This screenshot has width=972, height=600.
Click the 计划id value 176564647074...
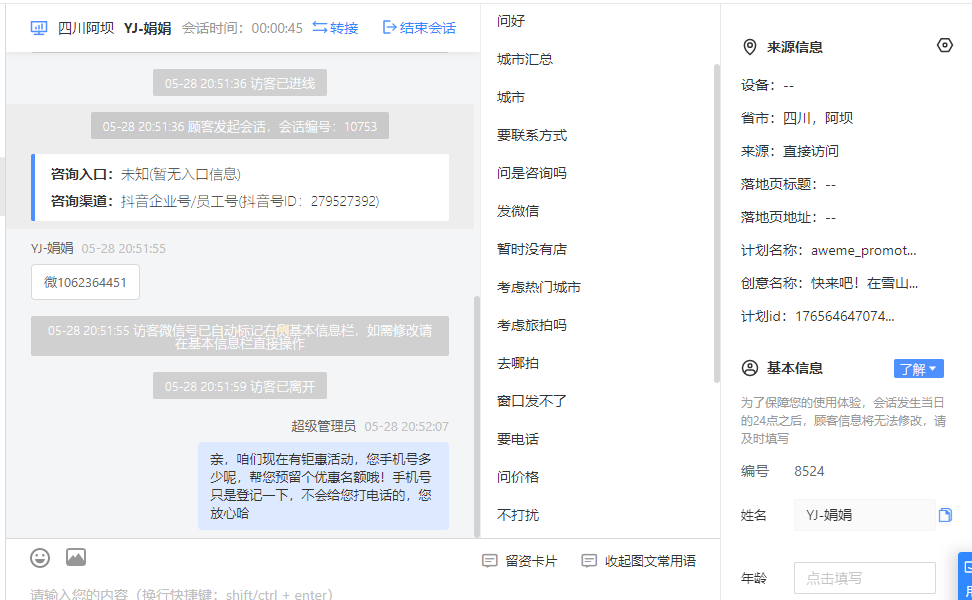(844, 316)
